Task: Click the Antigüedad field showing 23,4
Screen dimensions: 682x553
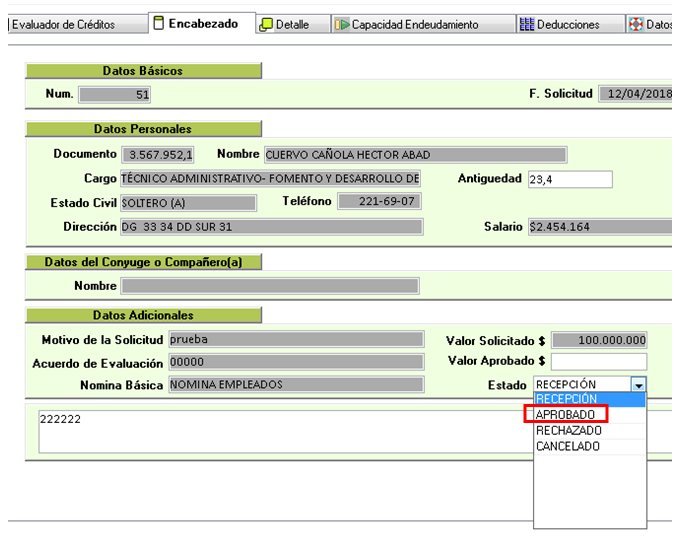Action: 569,179
